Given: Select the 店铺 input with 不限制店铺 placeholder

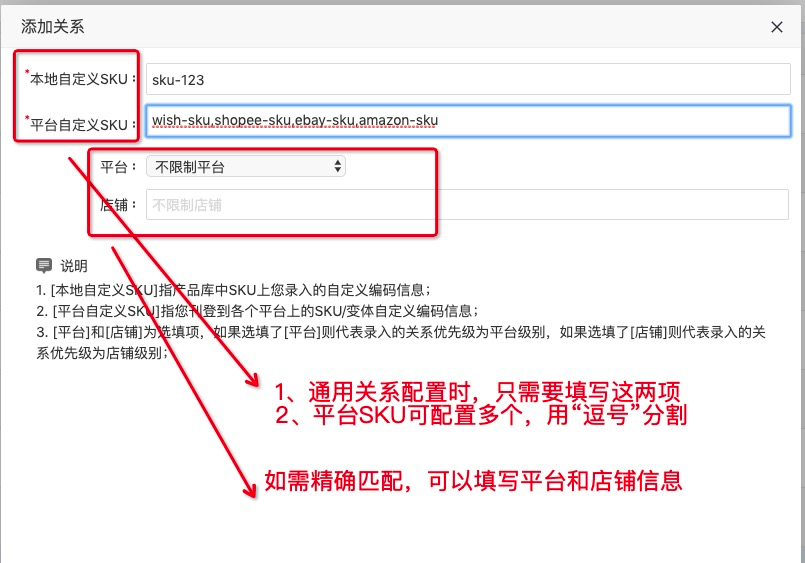Looking at the screenshot, I should click(467, 205).
